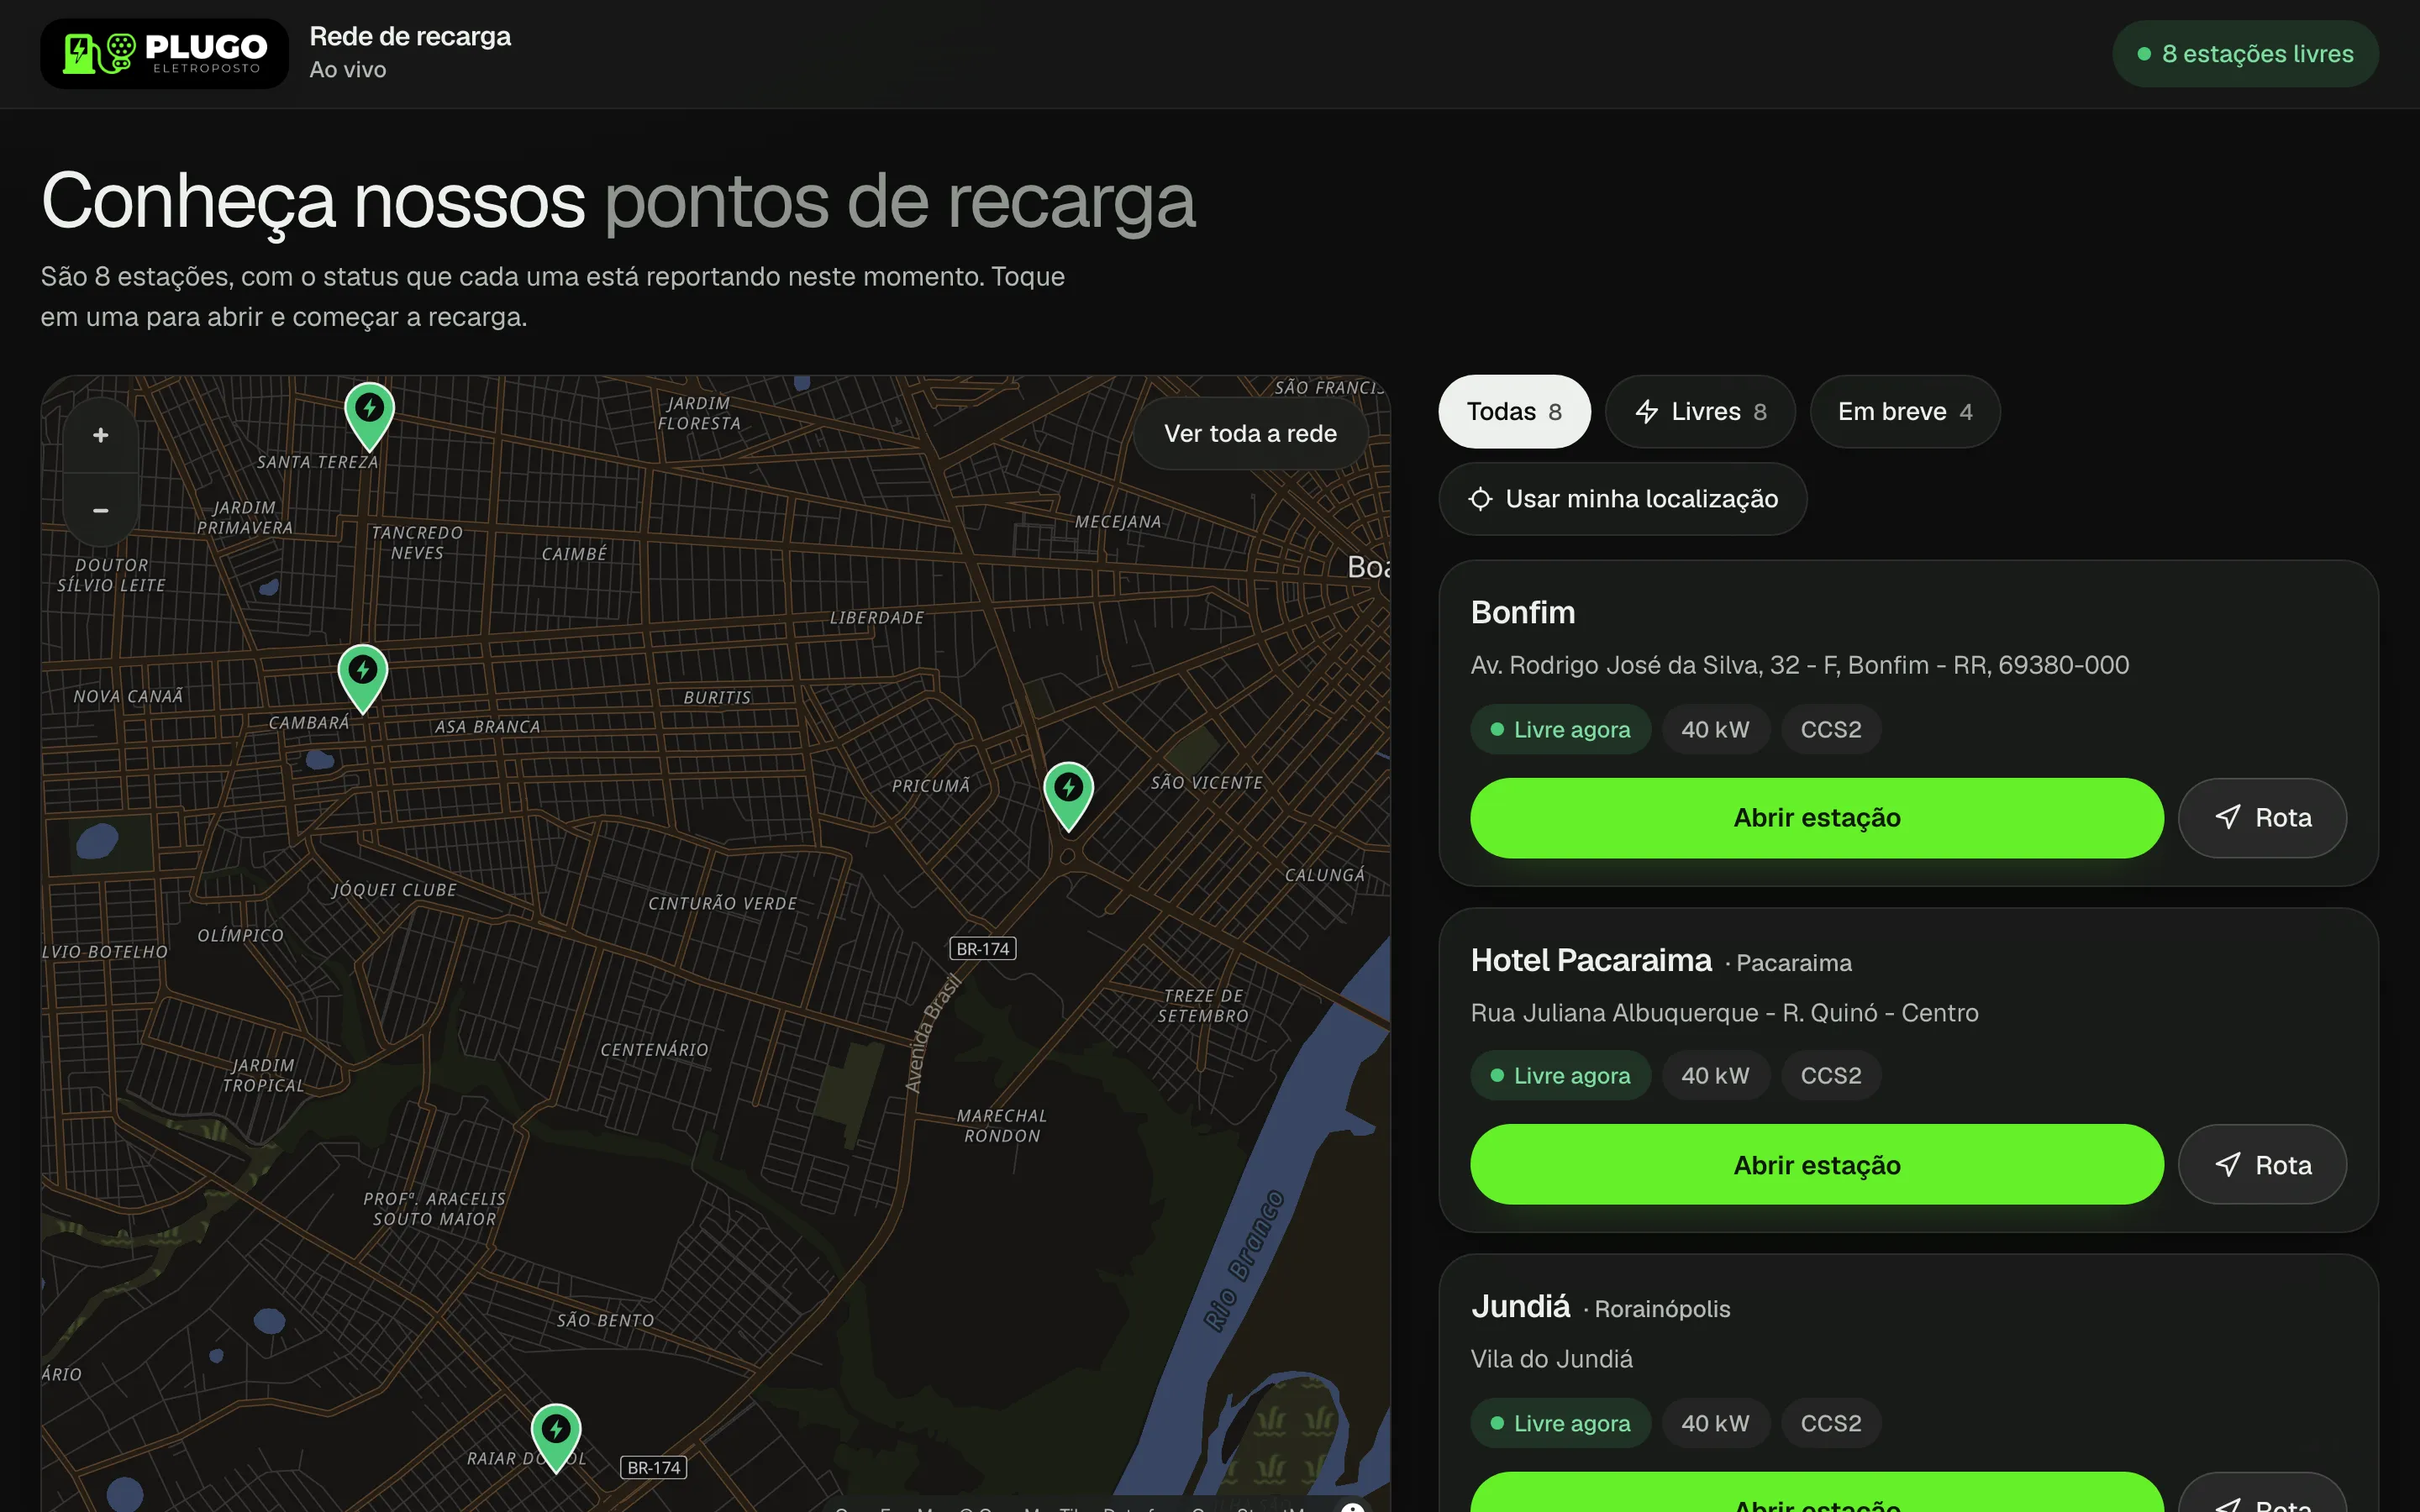Click Usar minha localização button
This screenshot has width=2420, height=1512.
coord(1622,499)
